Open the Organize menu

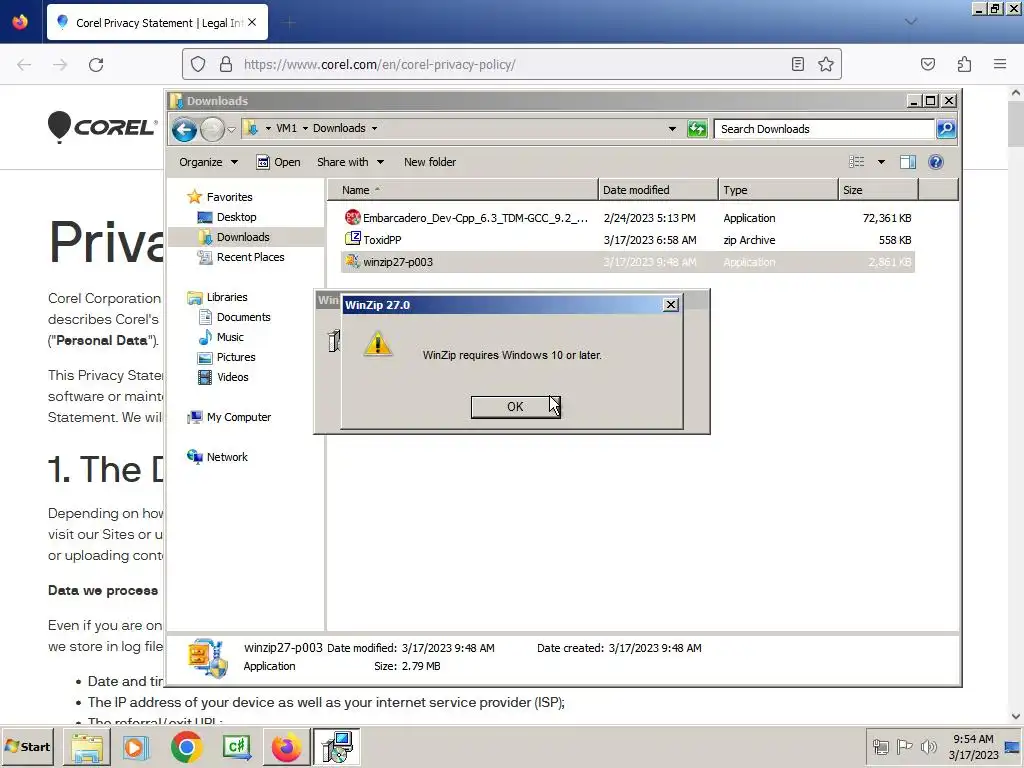[x=208, y=162]
